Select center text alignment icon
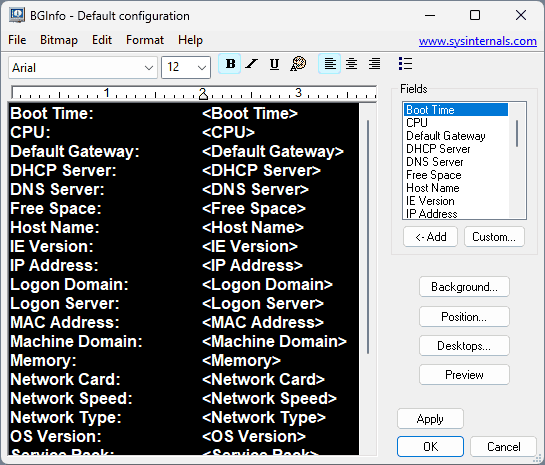Viewport: 545px width, 465px height. point(352,64)
